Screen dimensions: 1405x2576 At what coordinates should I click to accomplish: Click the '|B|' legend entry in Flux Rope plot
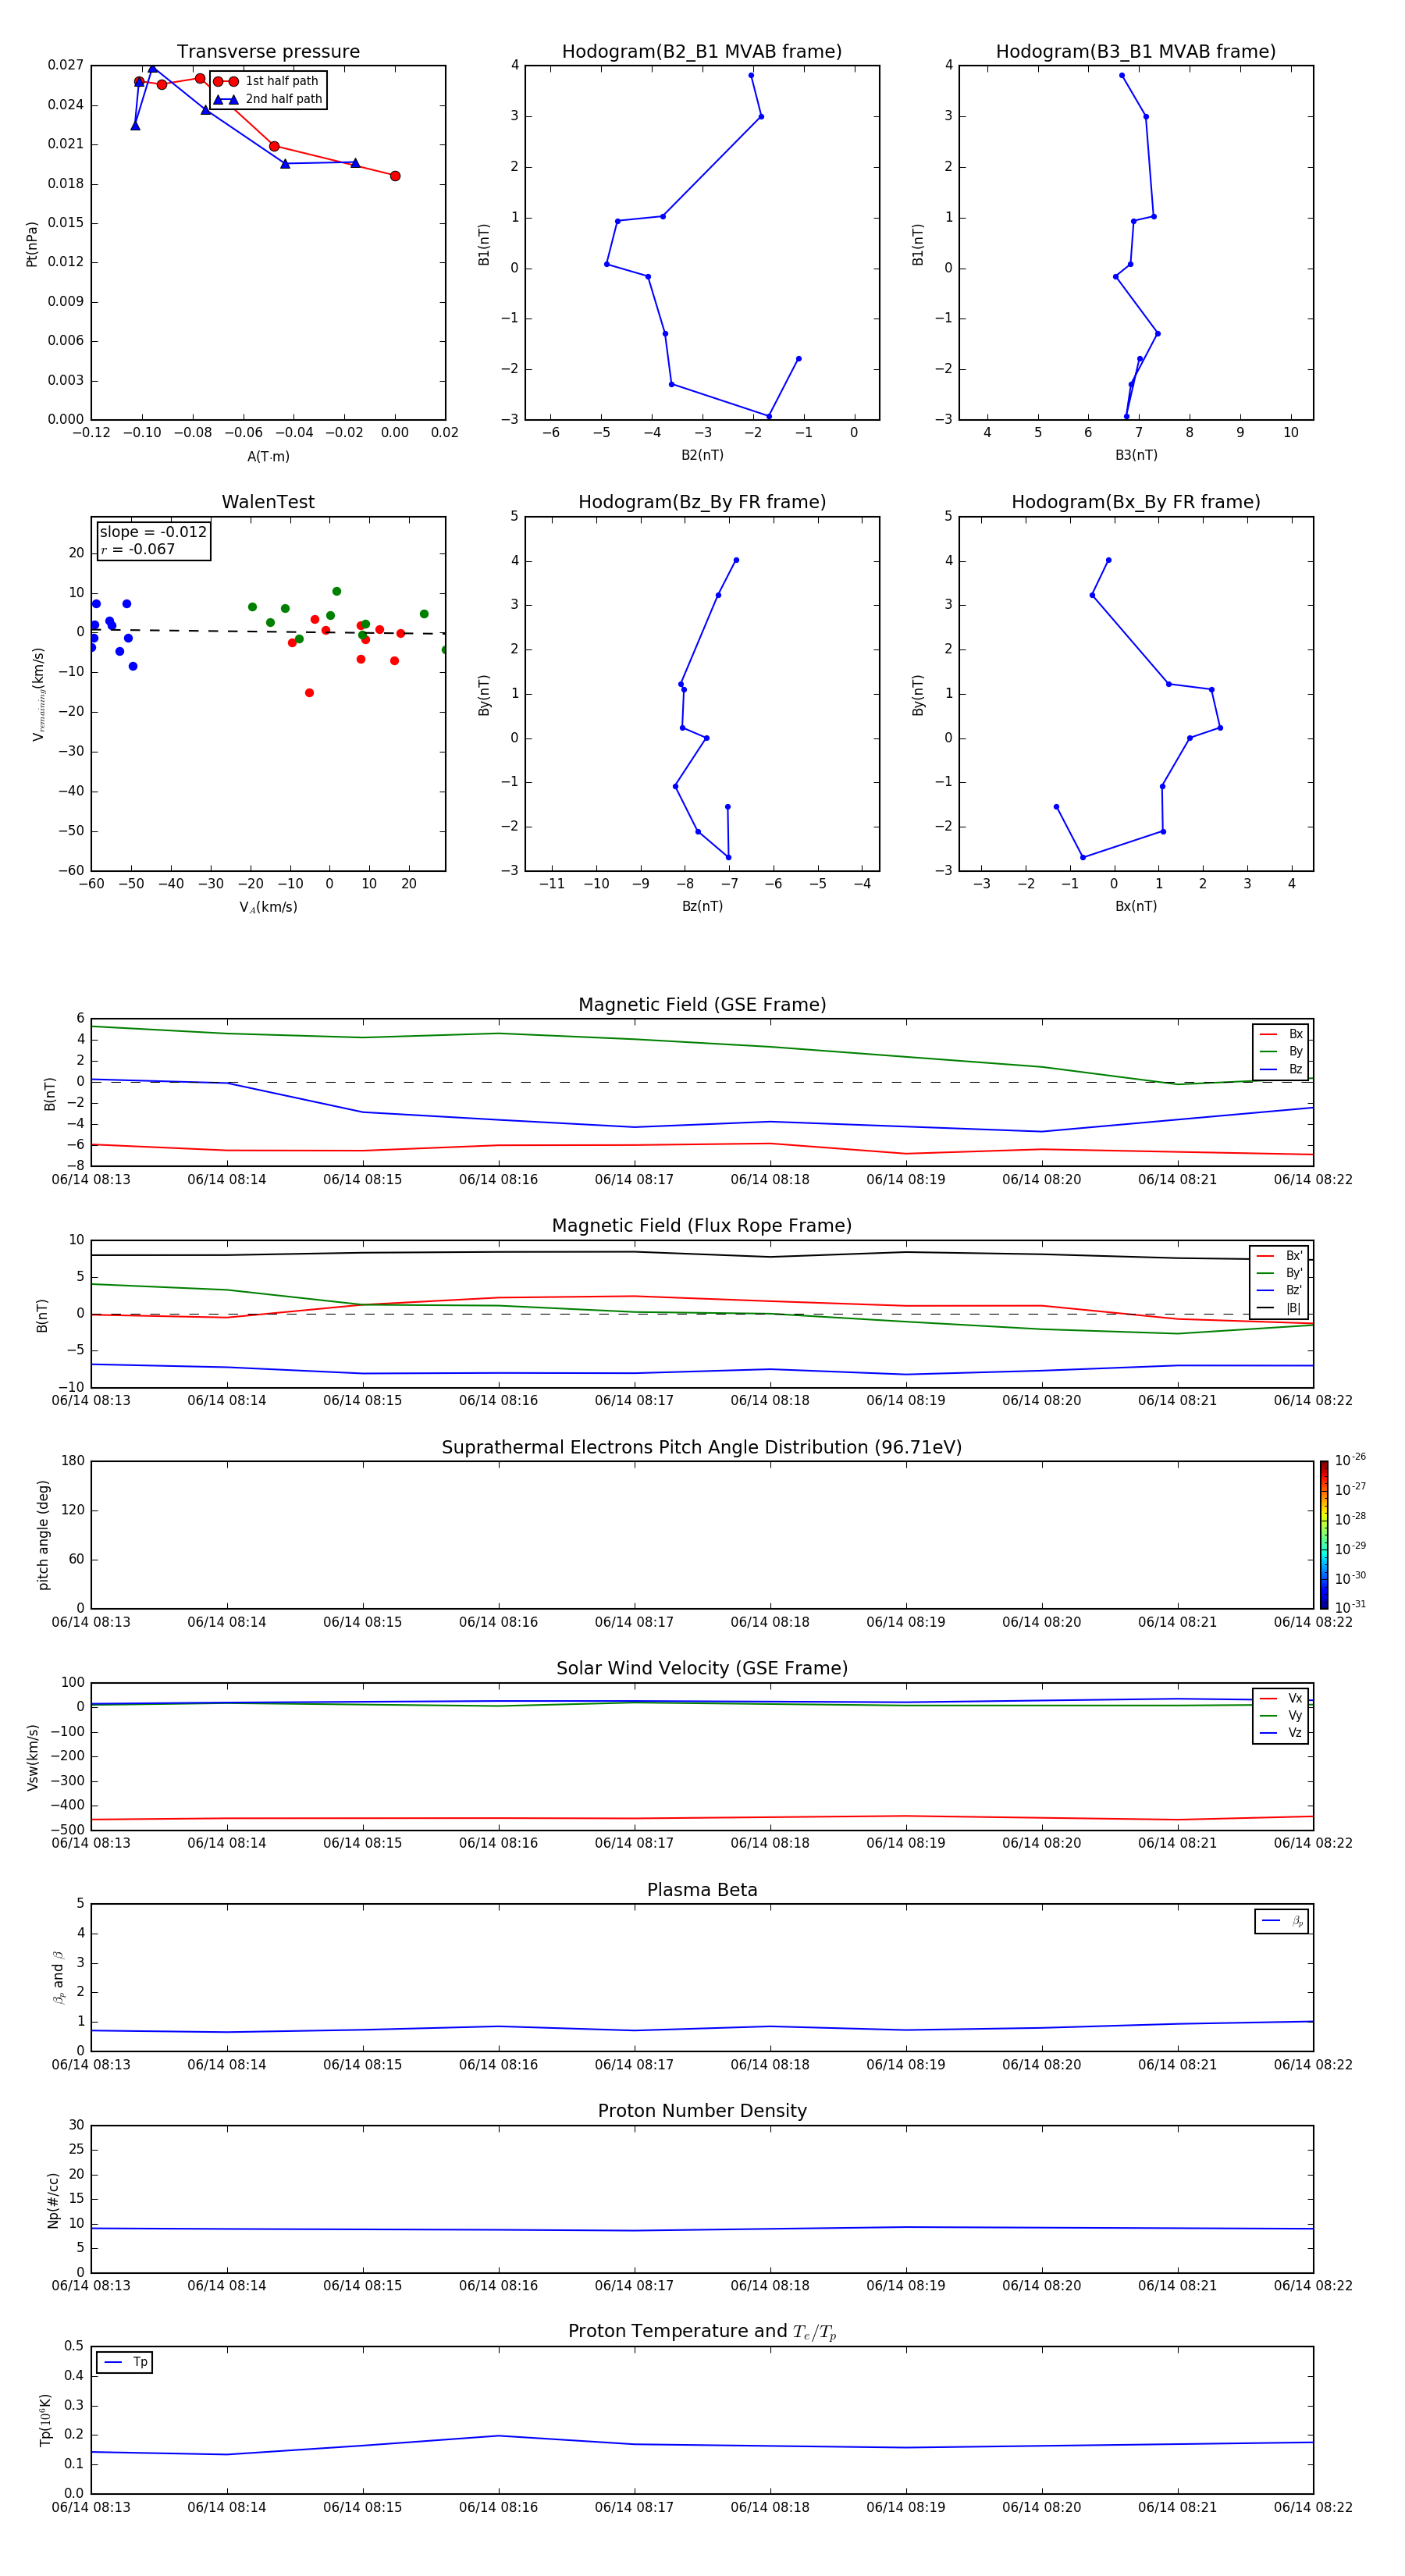tap(1280, 1308)
